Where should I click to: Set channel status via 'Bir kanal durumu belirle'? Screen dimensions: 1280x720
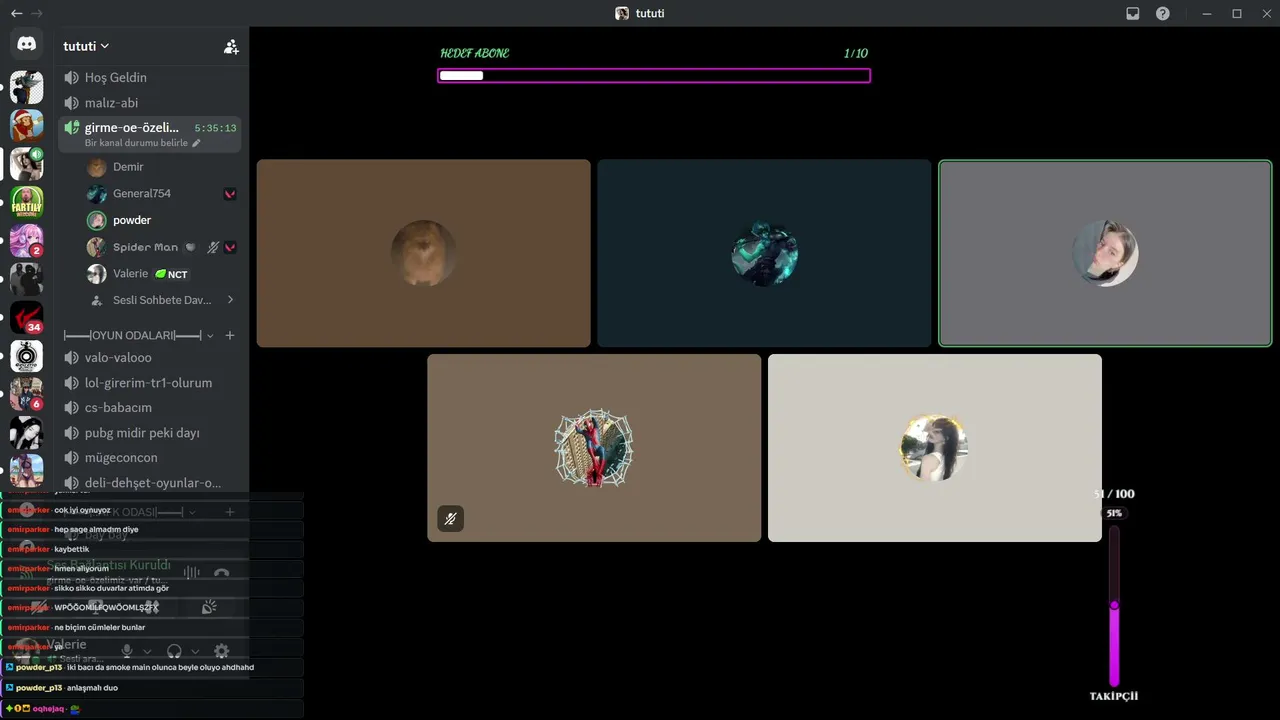point(143,143)
